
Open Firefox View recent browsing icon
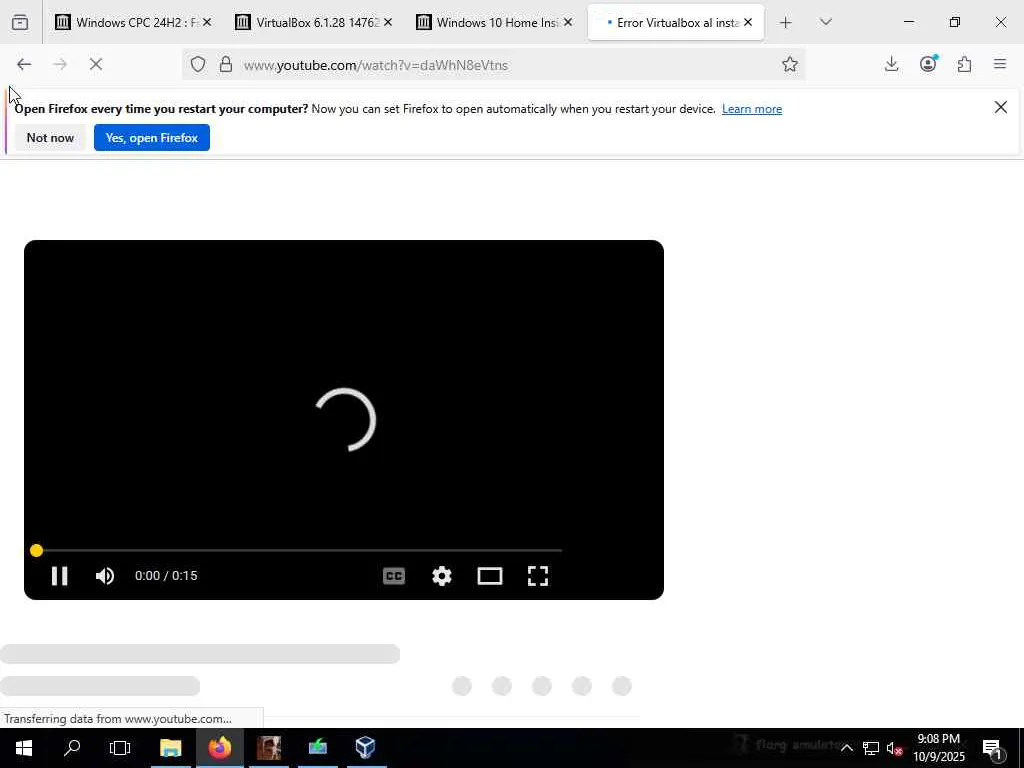(x=20, y=22)
